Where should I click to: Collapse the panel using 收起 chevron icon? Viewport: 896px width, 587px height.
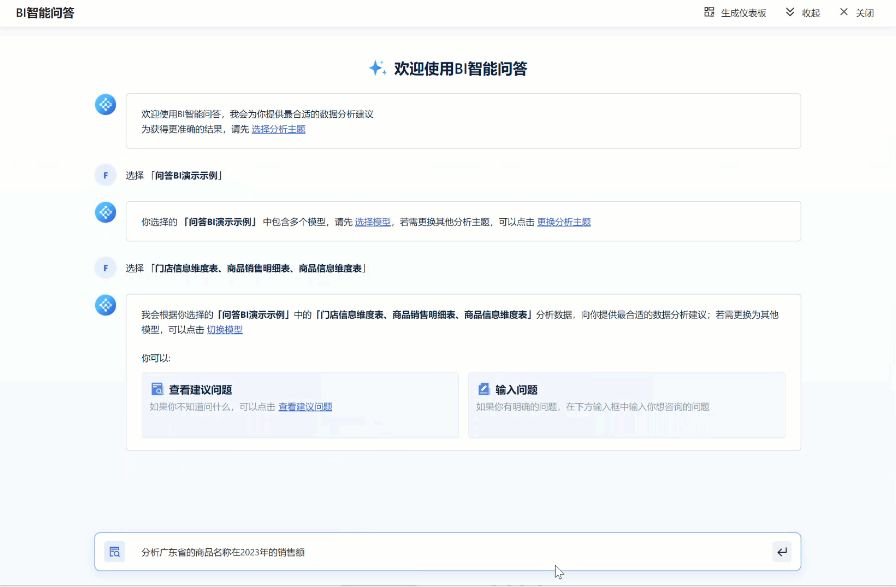(x=790, y=12)
